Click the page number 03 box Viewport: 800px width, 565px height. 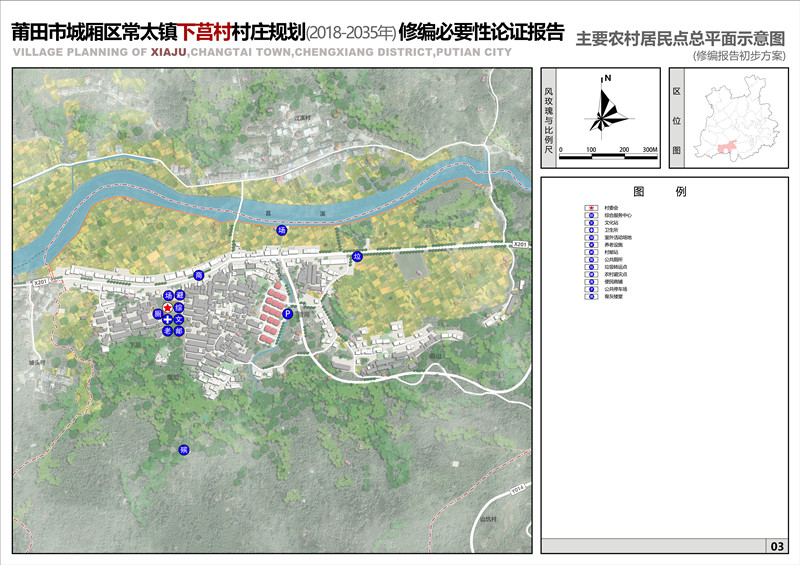[x=776, y=546]
